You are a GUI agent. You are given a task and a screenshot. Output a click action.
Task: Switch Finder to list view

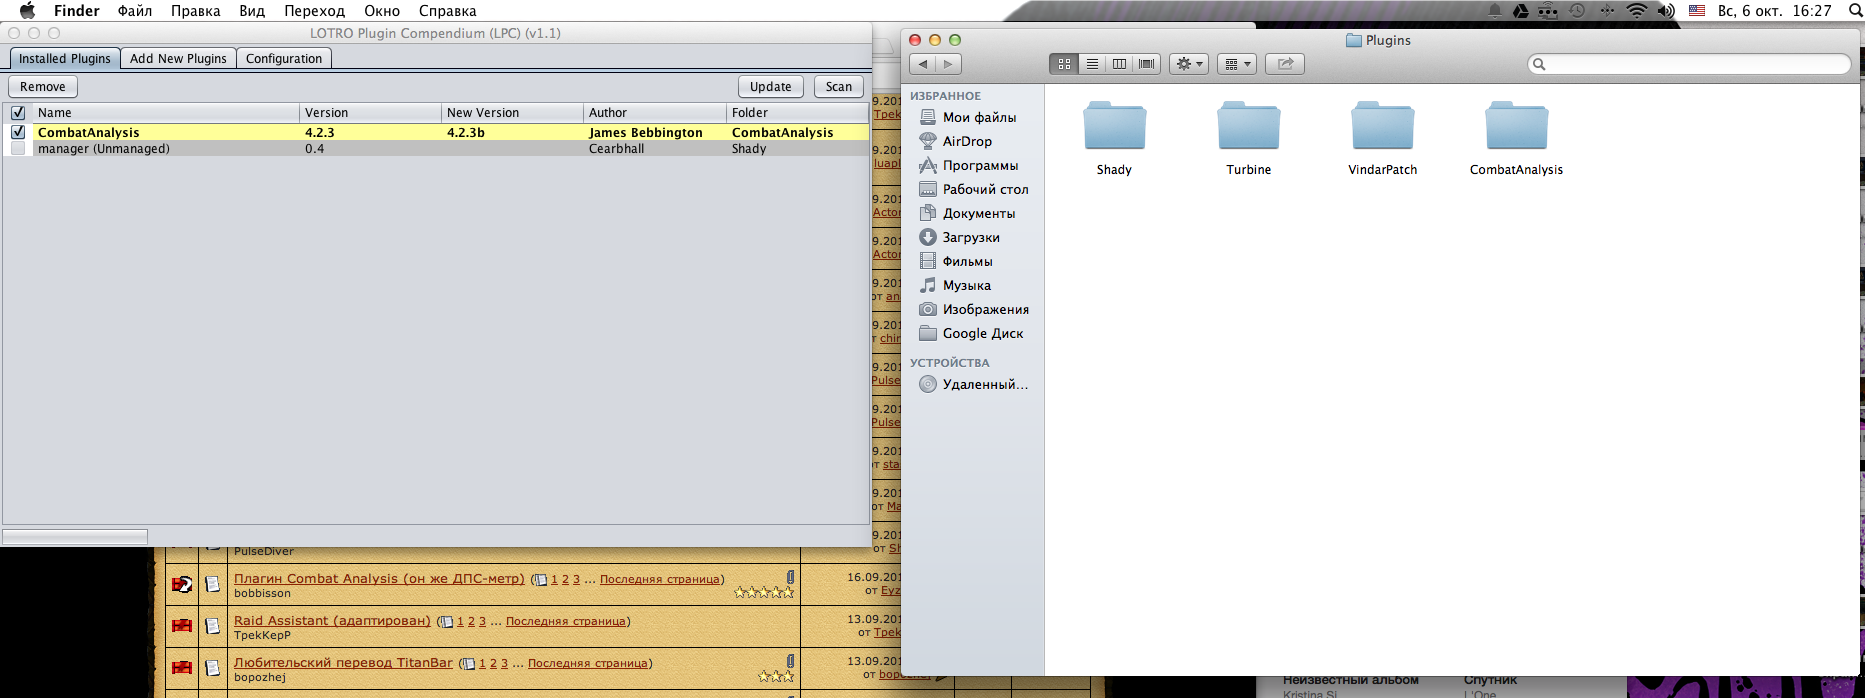(1092, 64)
